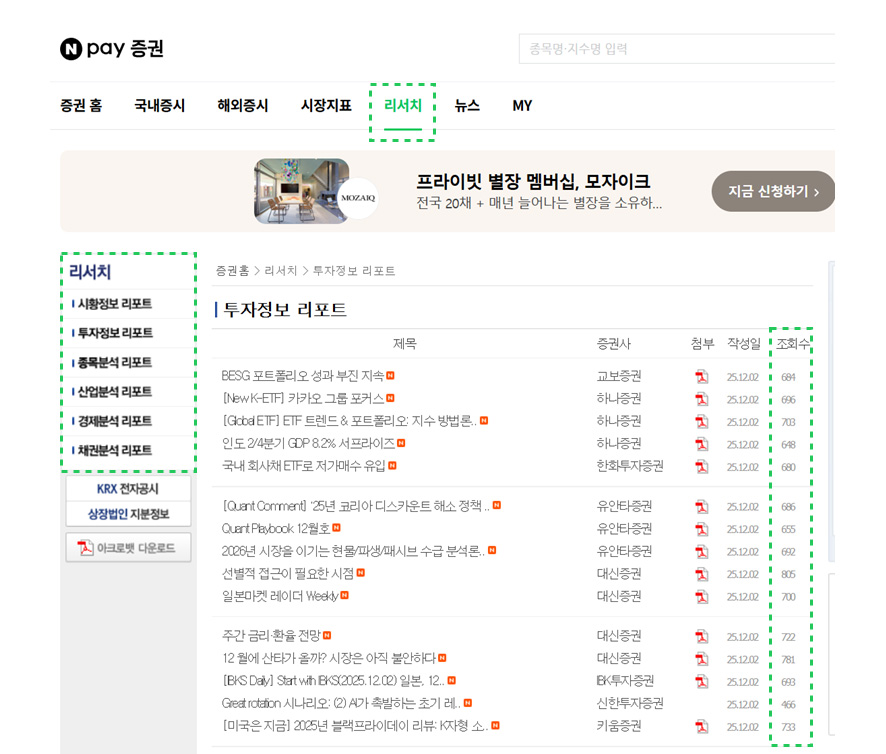Select 종목분석 리포트 in sidebar

[x=115, y=362]
